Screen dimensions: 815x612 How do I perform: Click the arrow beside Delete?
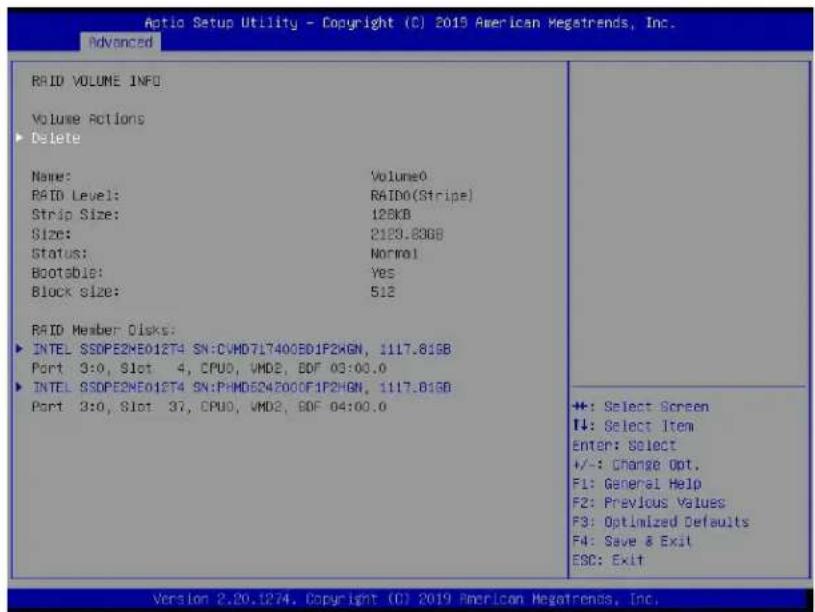pos(20,138)
